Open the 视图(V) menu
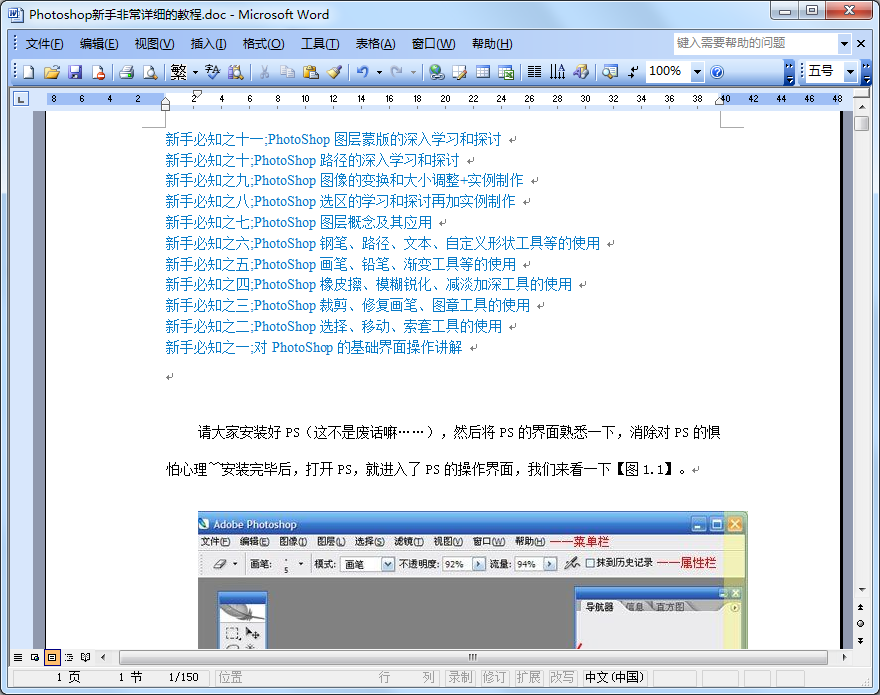Screen dimensions: 880x695 tap(154, 44)
